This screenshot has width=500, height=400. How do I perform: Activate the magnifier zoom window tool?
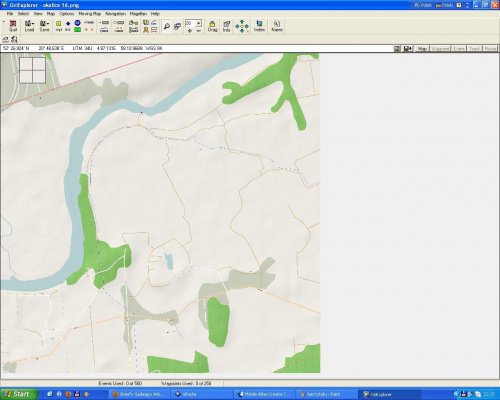166,26
